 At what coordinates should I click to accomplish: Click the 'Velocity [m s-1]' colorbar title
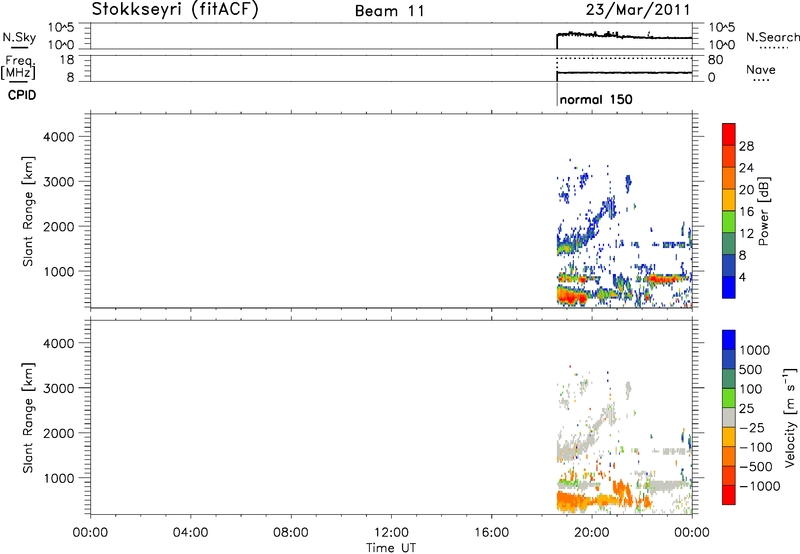[x=790, y=417]
